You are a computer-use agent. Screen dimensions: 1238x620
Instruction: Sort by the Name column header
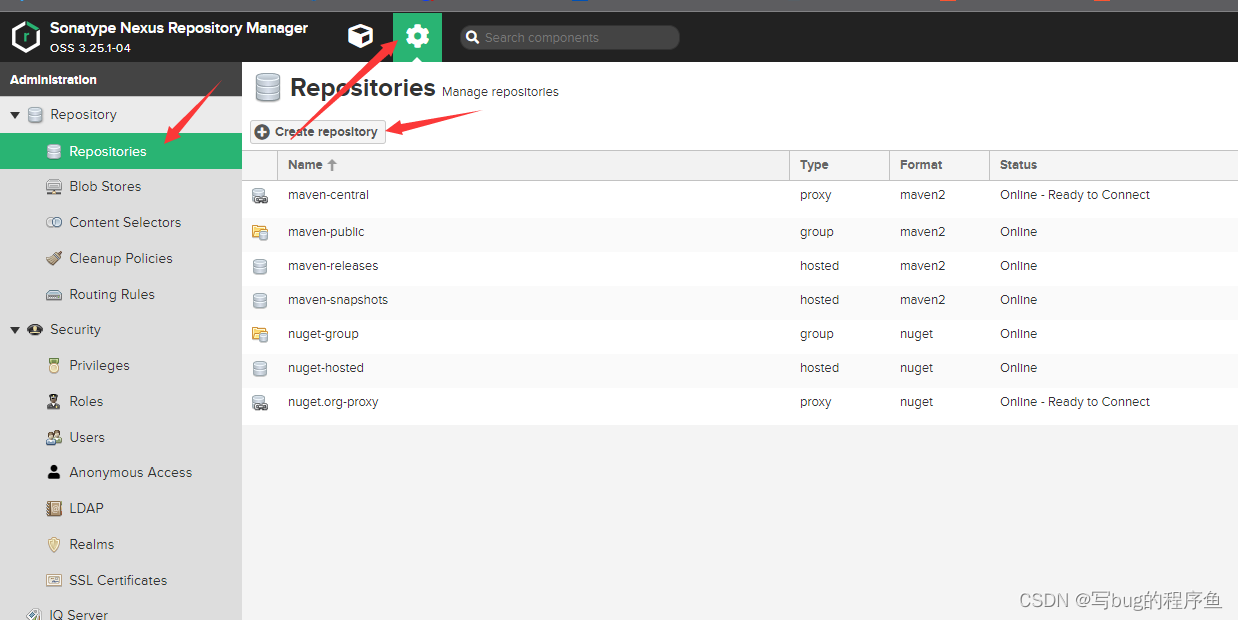pos(533,165)
